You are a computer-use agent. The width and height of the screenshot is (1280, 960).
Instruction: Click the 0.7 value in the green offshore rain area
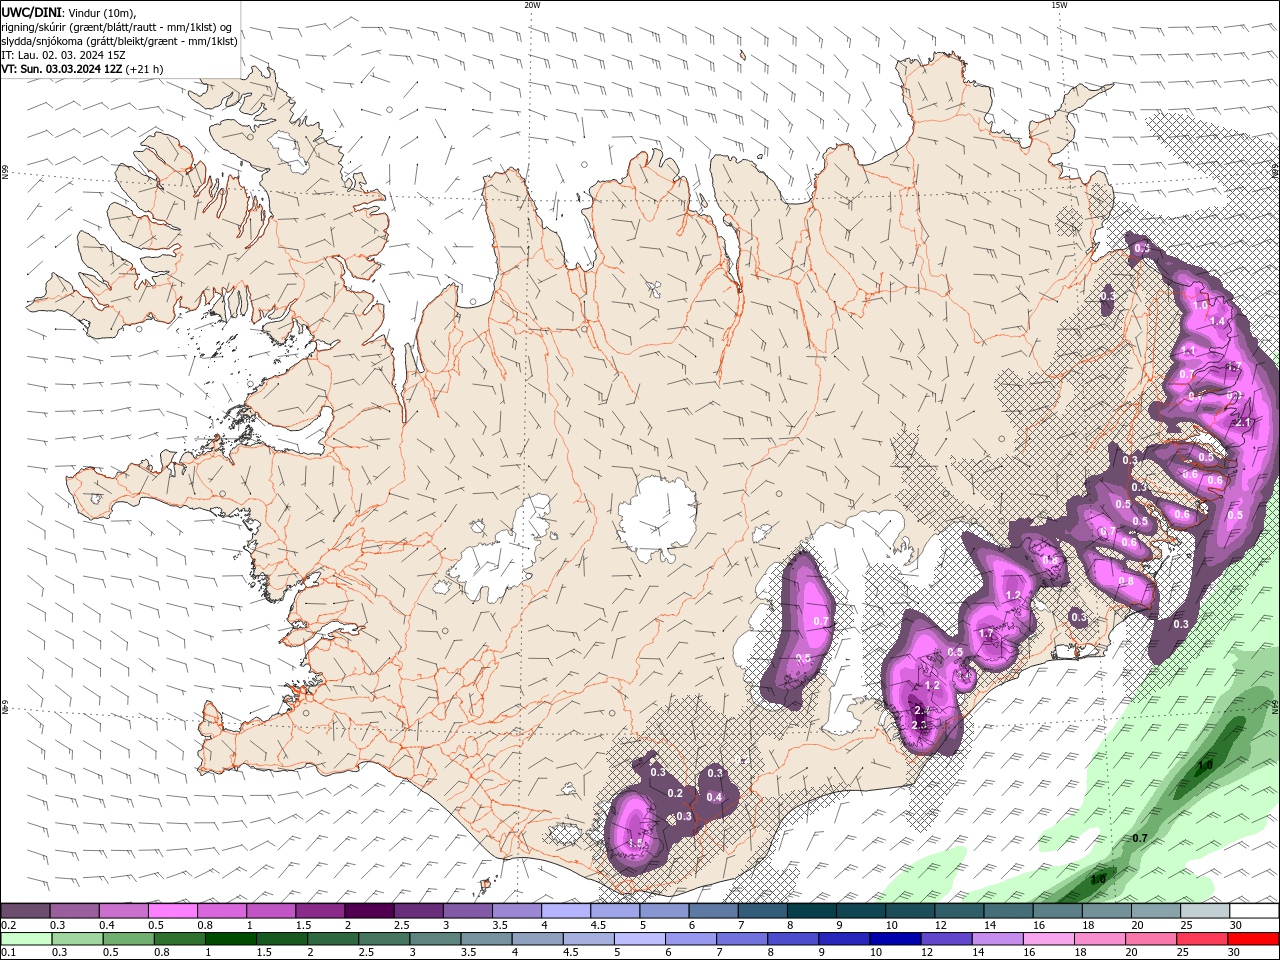1139,838
